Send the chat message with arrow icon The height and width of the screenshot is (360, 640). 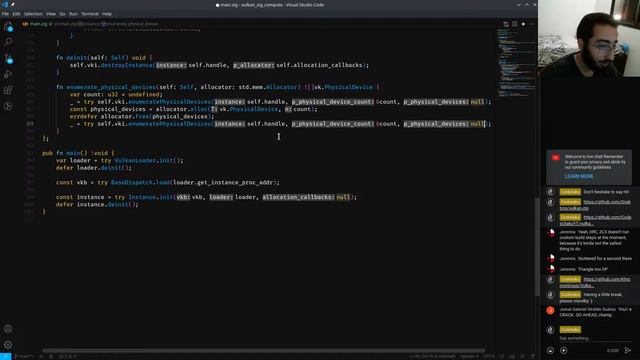click(x=628, y=350)
